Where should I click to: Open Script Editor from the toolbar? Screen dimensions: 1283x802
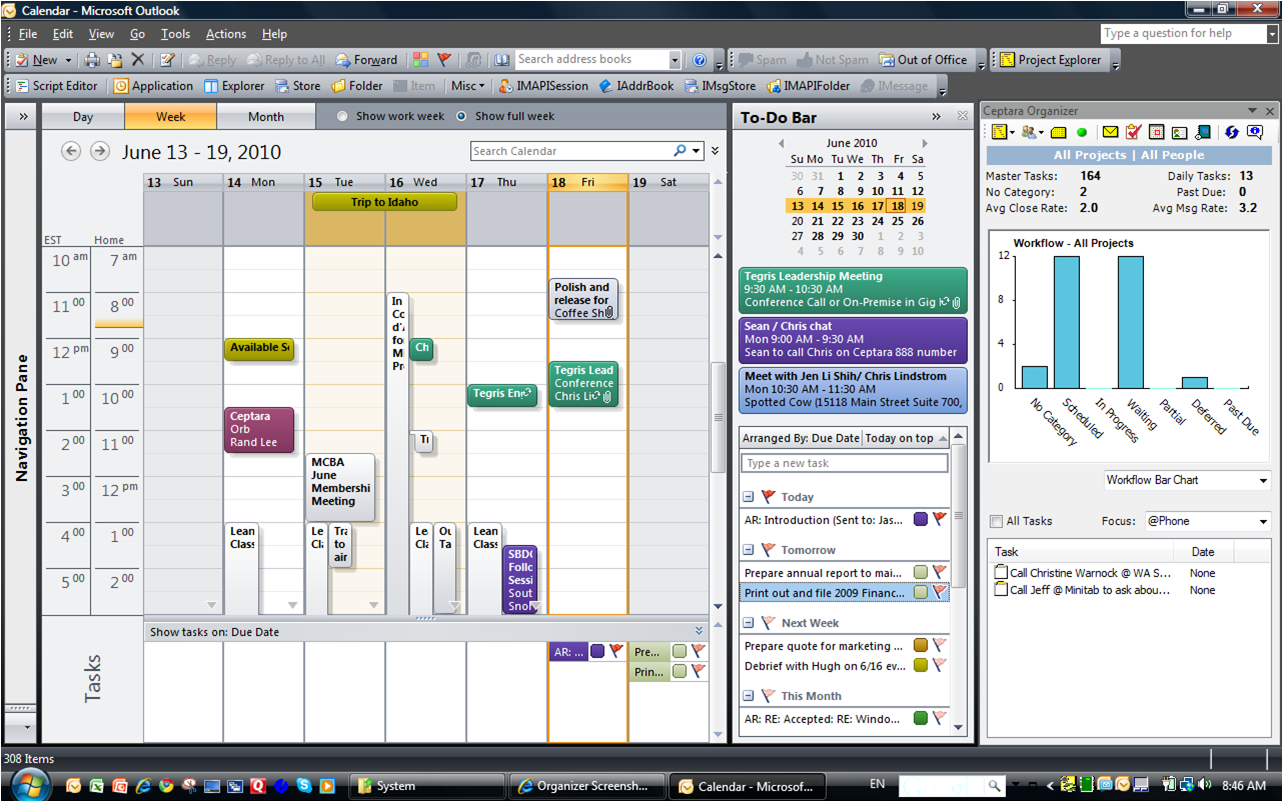[55, 86]
